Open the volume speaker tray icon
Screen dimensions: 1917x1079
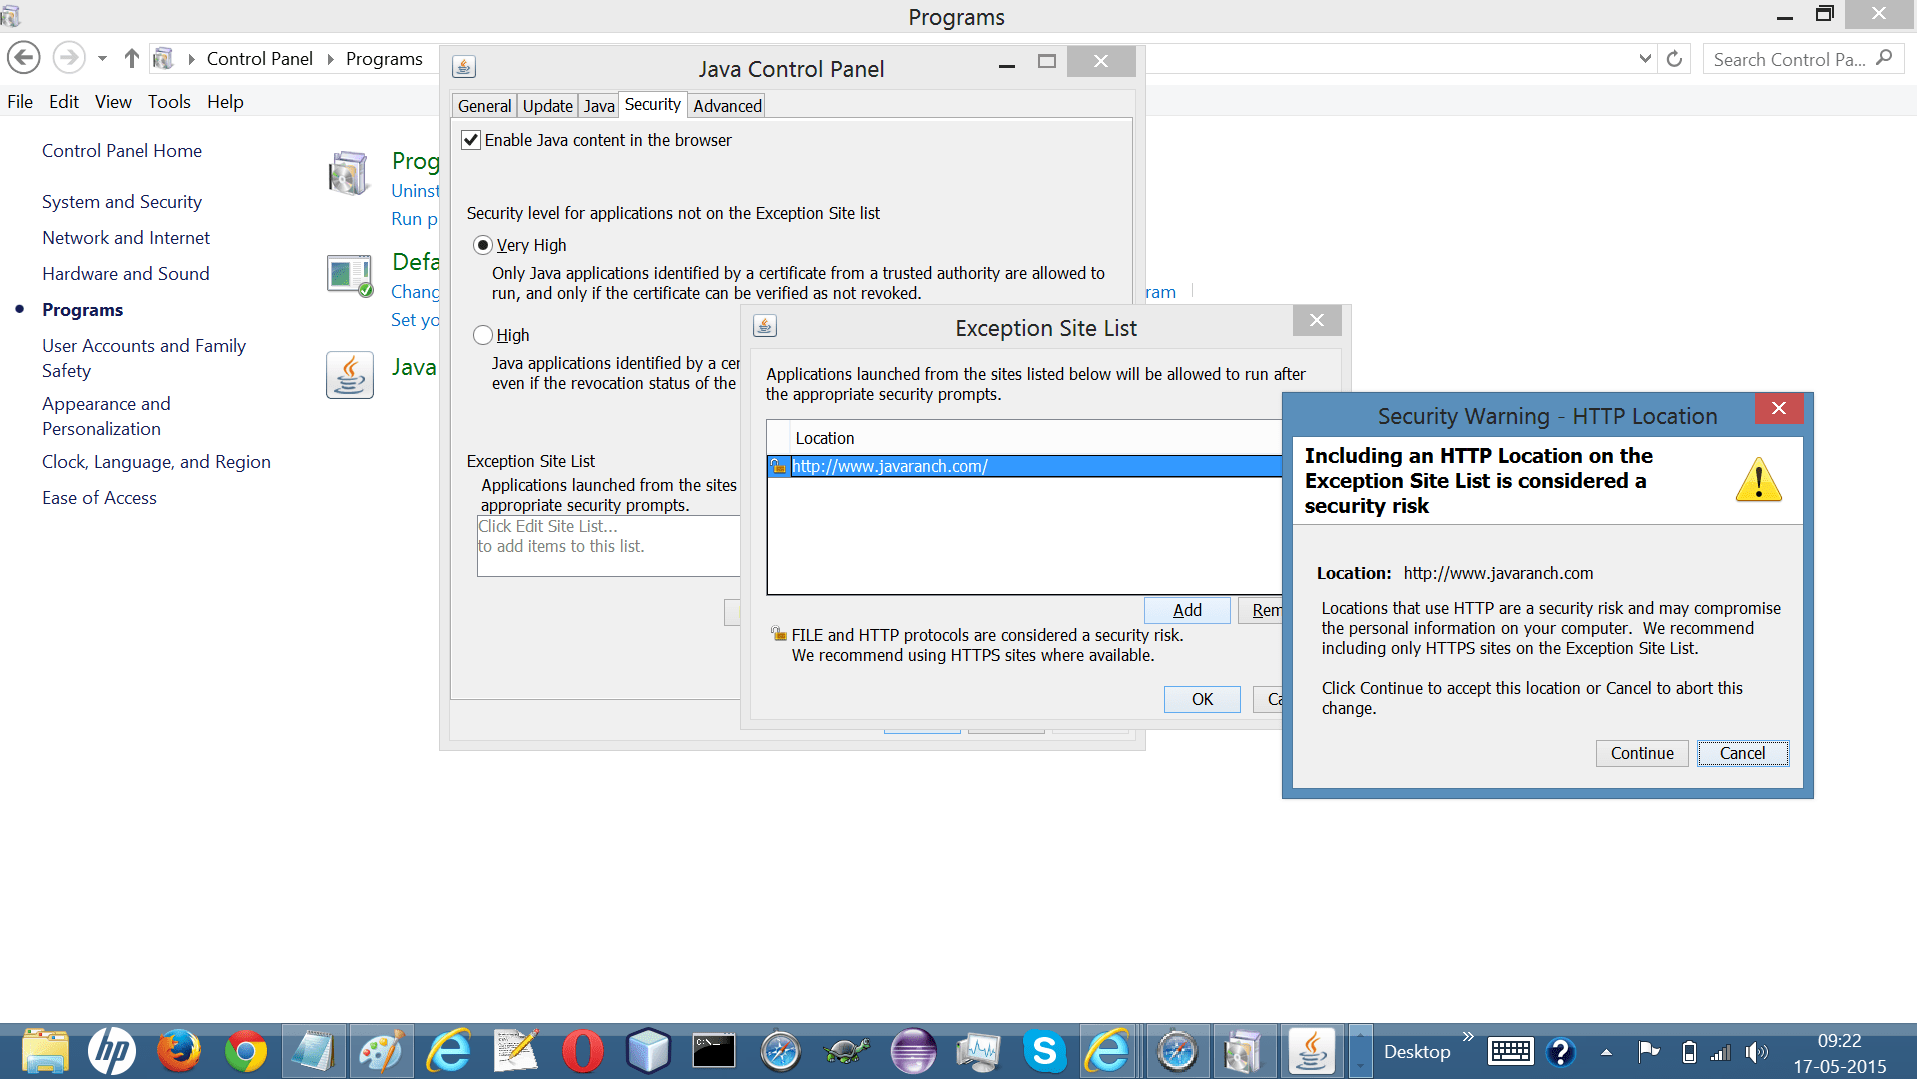tap(1756, 1052)
